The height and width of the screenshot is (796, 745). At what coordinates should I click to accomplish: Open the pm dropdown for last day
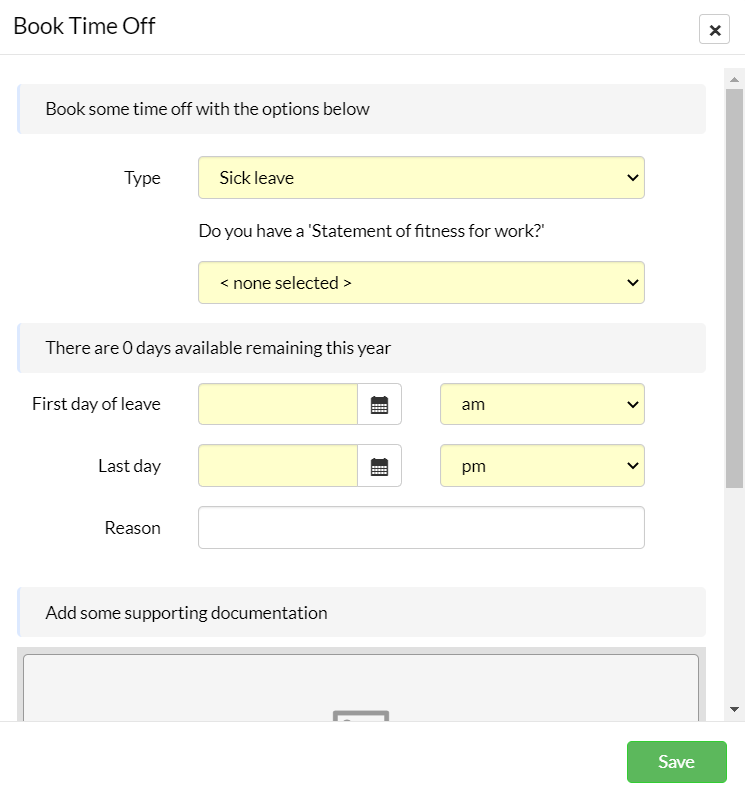[542, 466]
